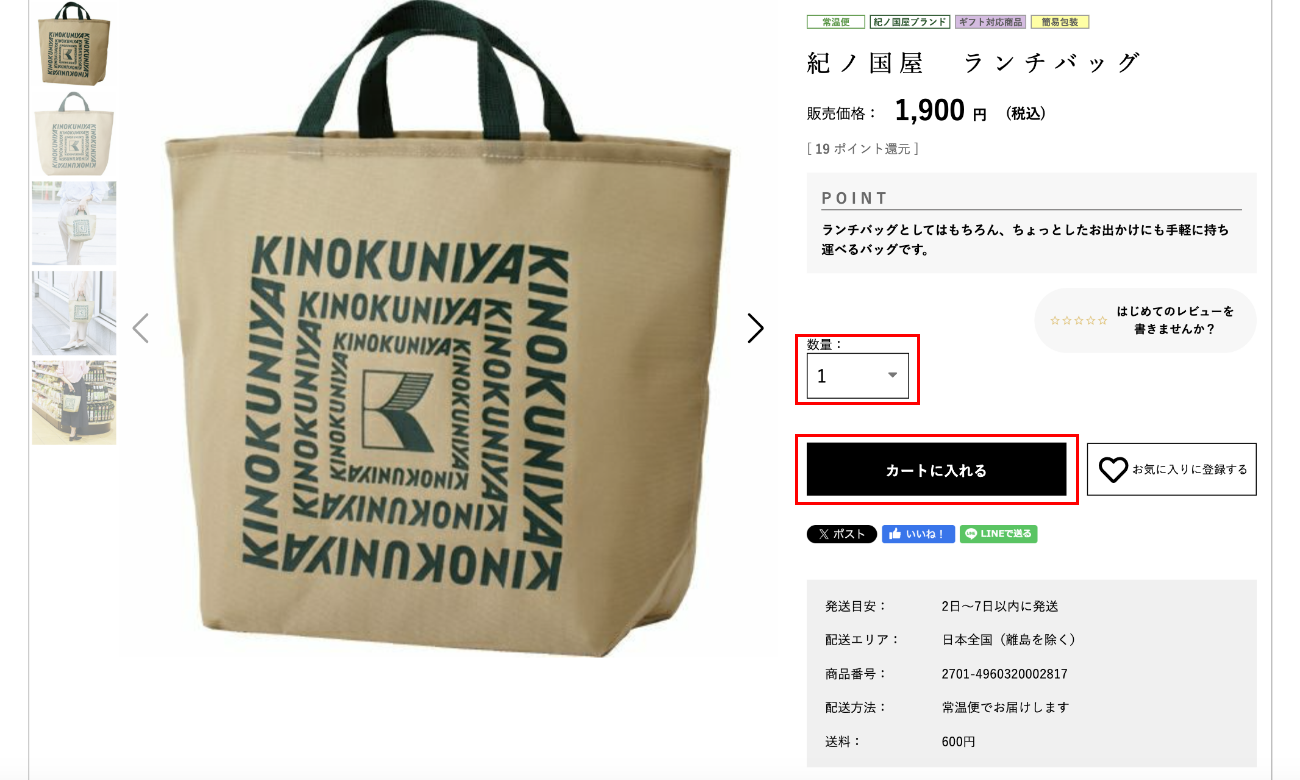The width and height of the screenshot is (1300, 780).
Task: Select second white bag thumbnail
Action: pos(74,133)
